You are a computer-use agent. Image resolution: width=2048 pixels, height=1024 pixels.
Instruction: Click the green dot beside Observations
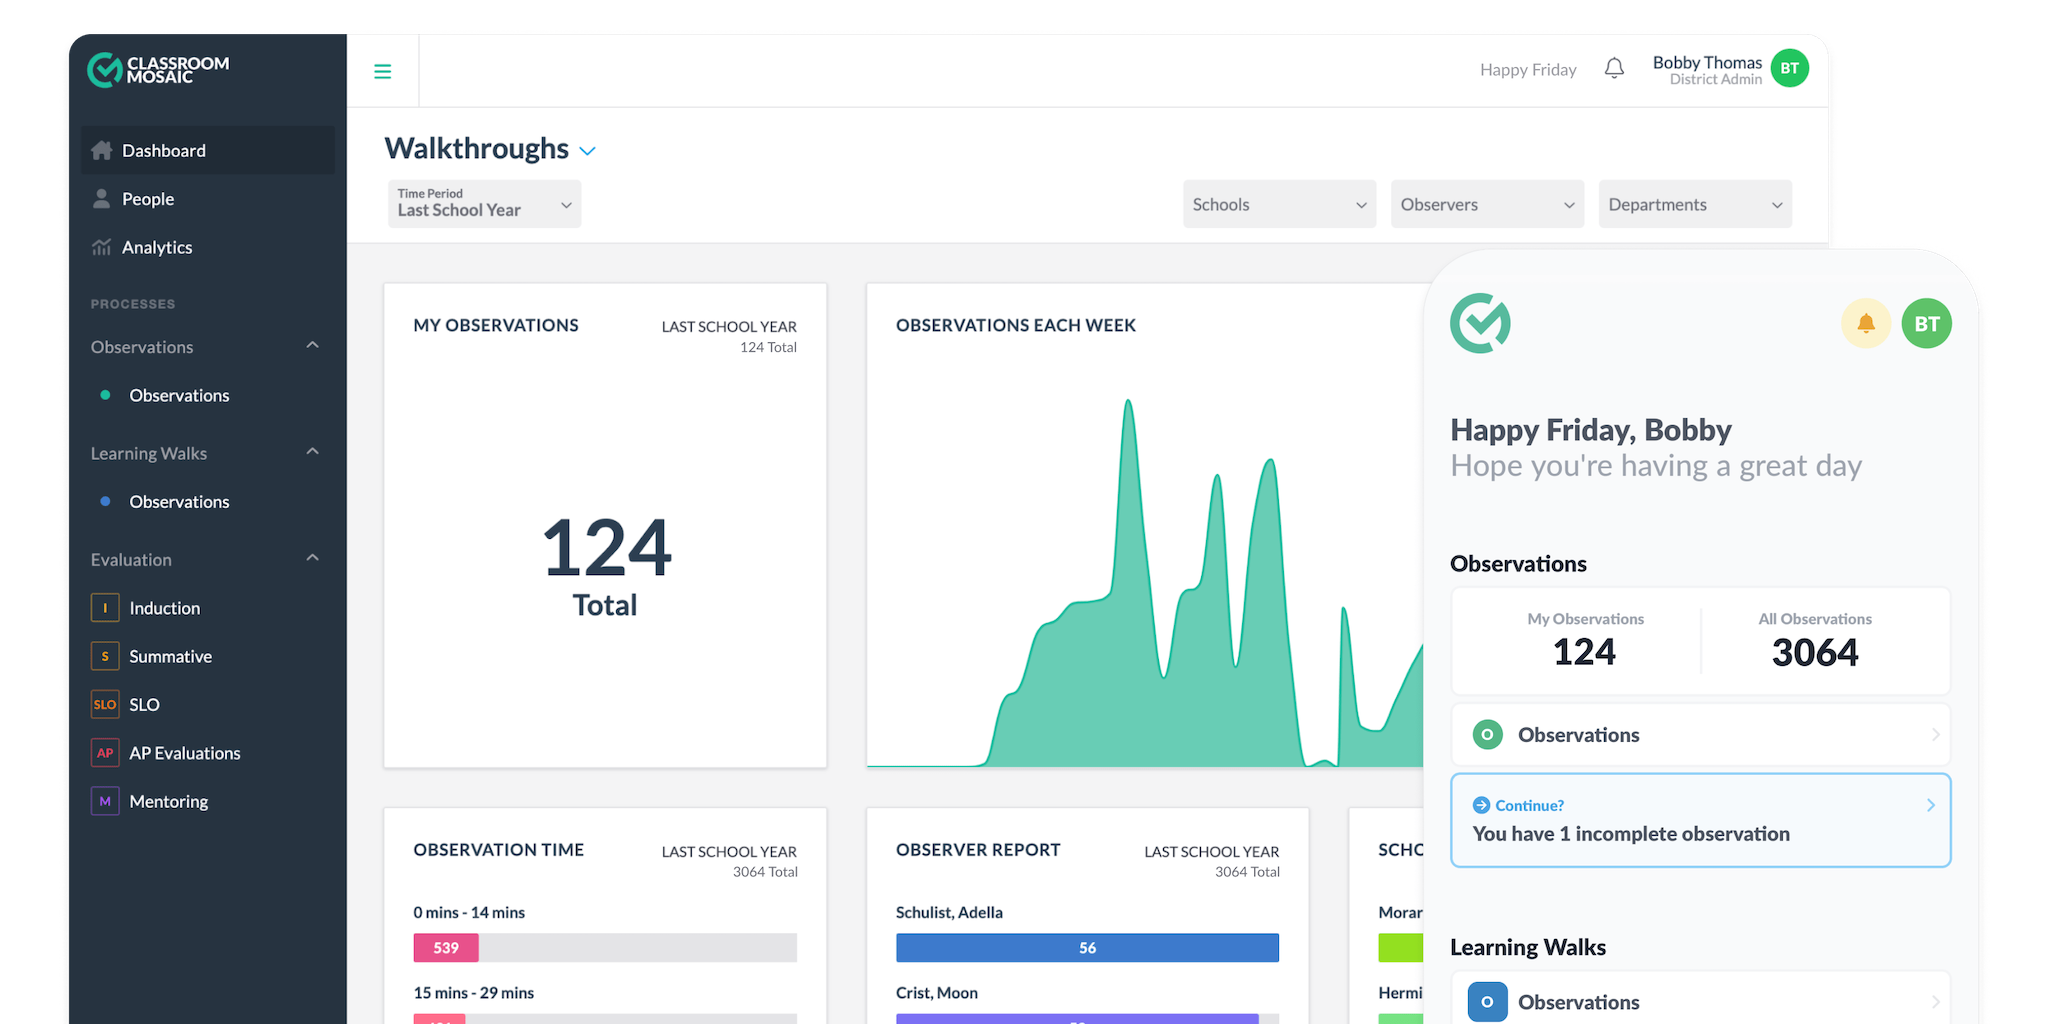click(x=105, y=395)
